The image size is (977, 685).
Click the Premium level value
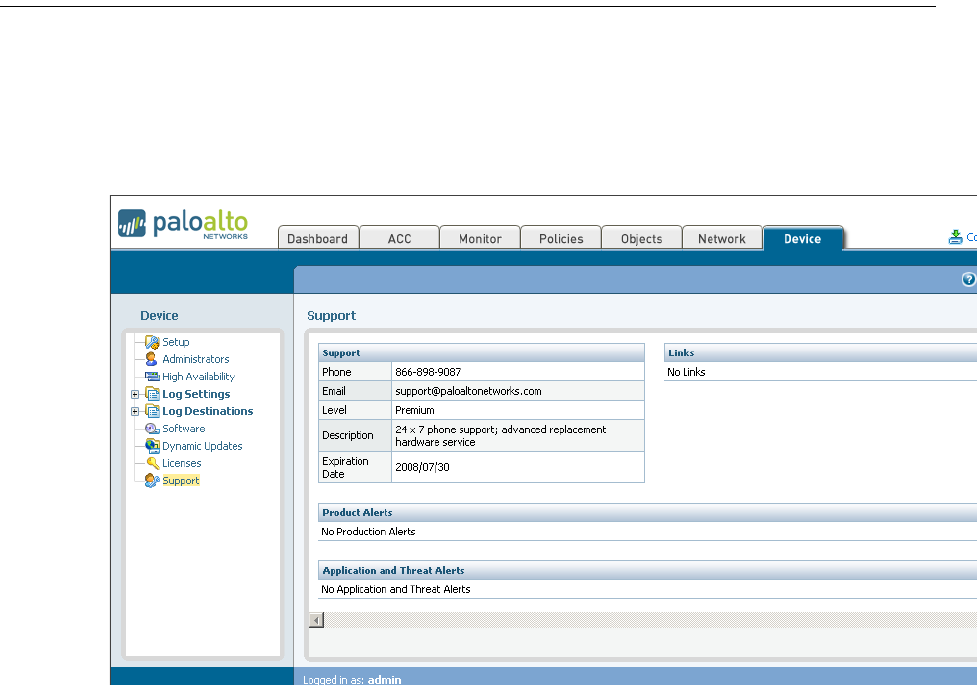415,410
